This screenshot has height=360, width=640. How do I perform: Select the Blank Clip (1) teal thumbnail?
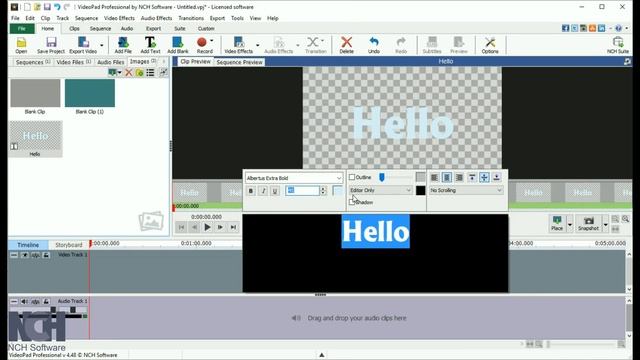(90, 93)
